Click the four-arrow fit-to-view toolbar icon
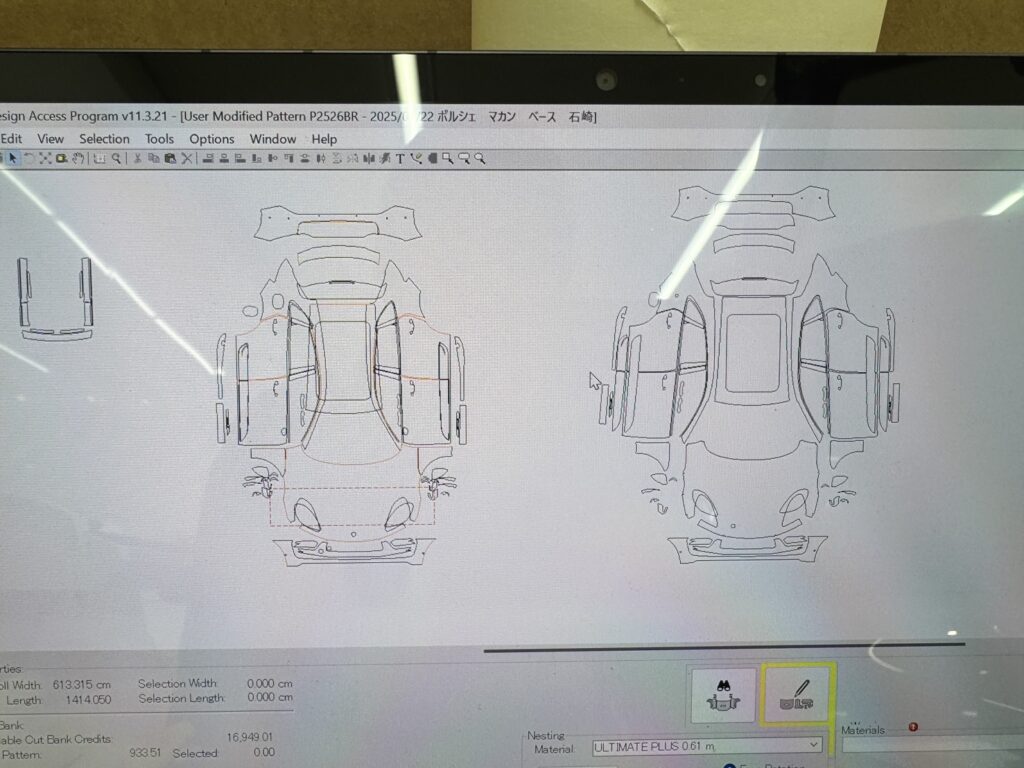 pyautogui.click(x=45, y=158)
